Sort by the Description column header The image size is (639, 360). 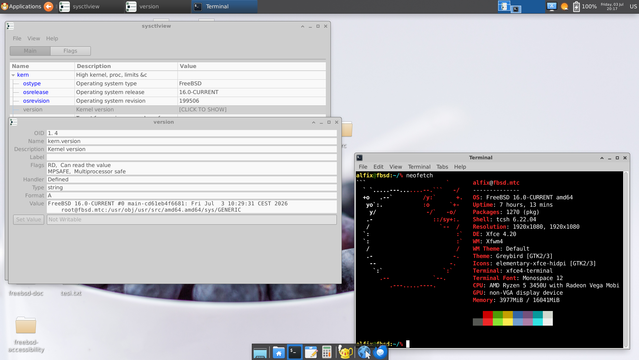[x=126, y=66]
